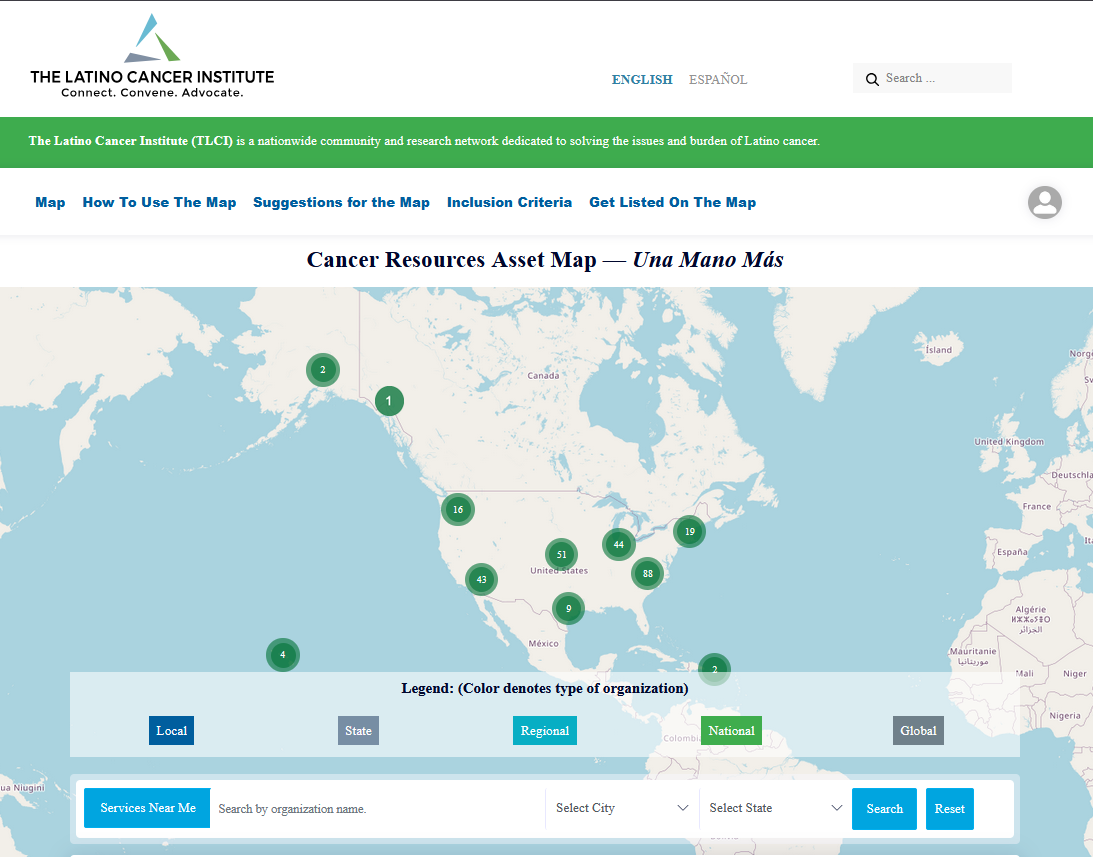Click the map cluster marker labeled 44
The image size is (1093, 857).
[618, 544]
